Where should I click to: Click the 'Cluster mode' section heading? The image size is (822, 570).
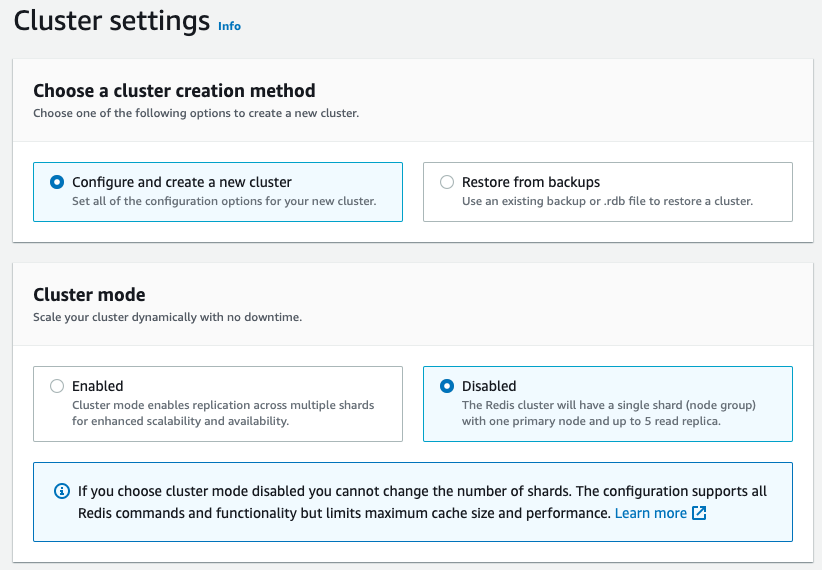click(89, 295)
